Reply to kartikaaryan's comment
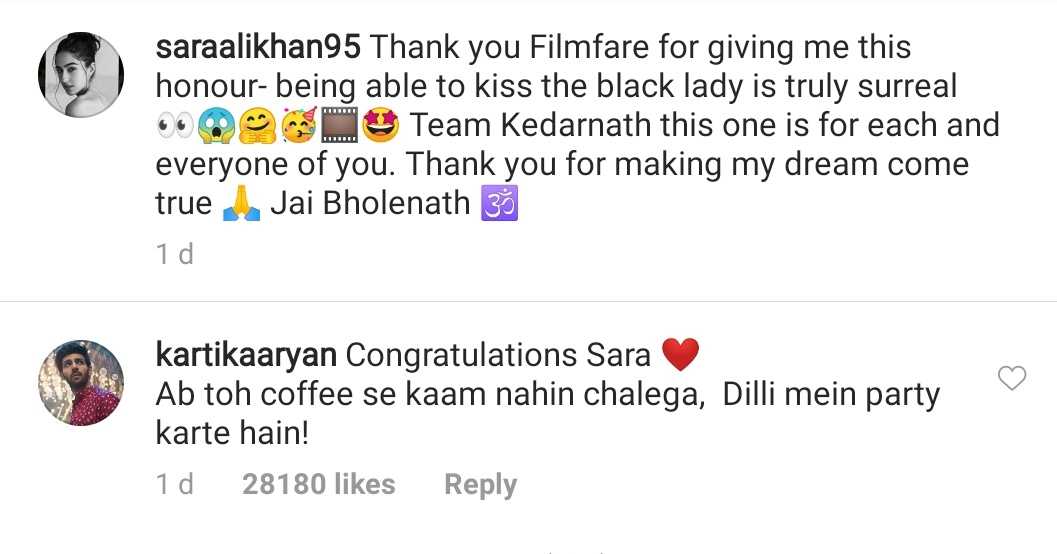The image size is (1057, 554). (x=481, y=485)
